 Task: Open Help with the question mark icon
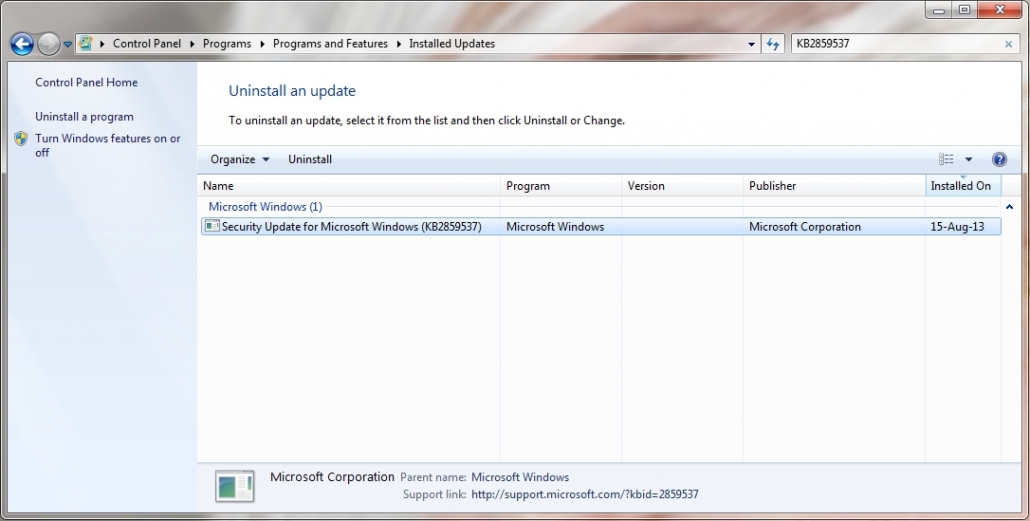coord(999,159)
